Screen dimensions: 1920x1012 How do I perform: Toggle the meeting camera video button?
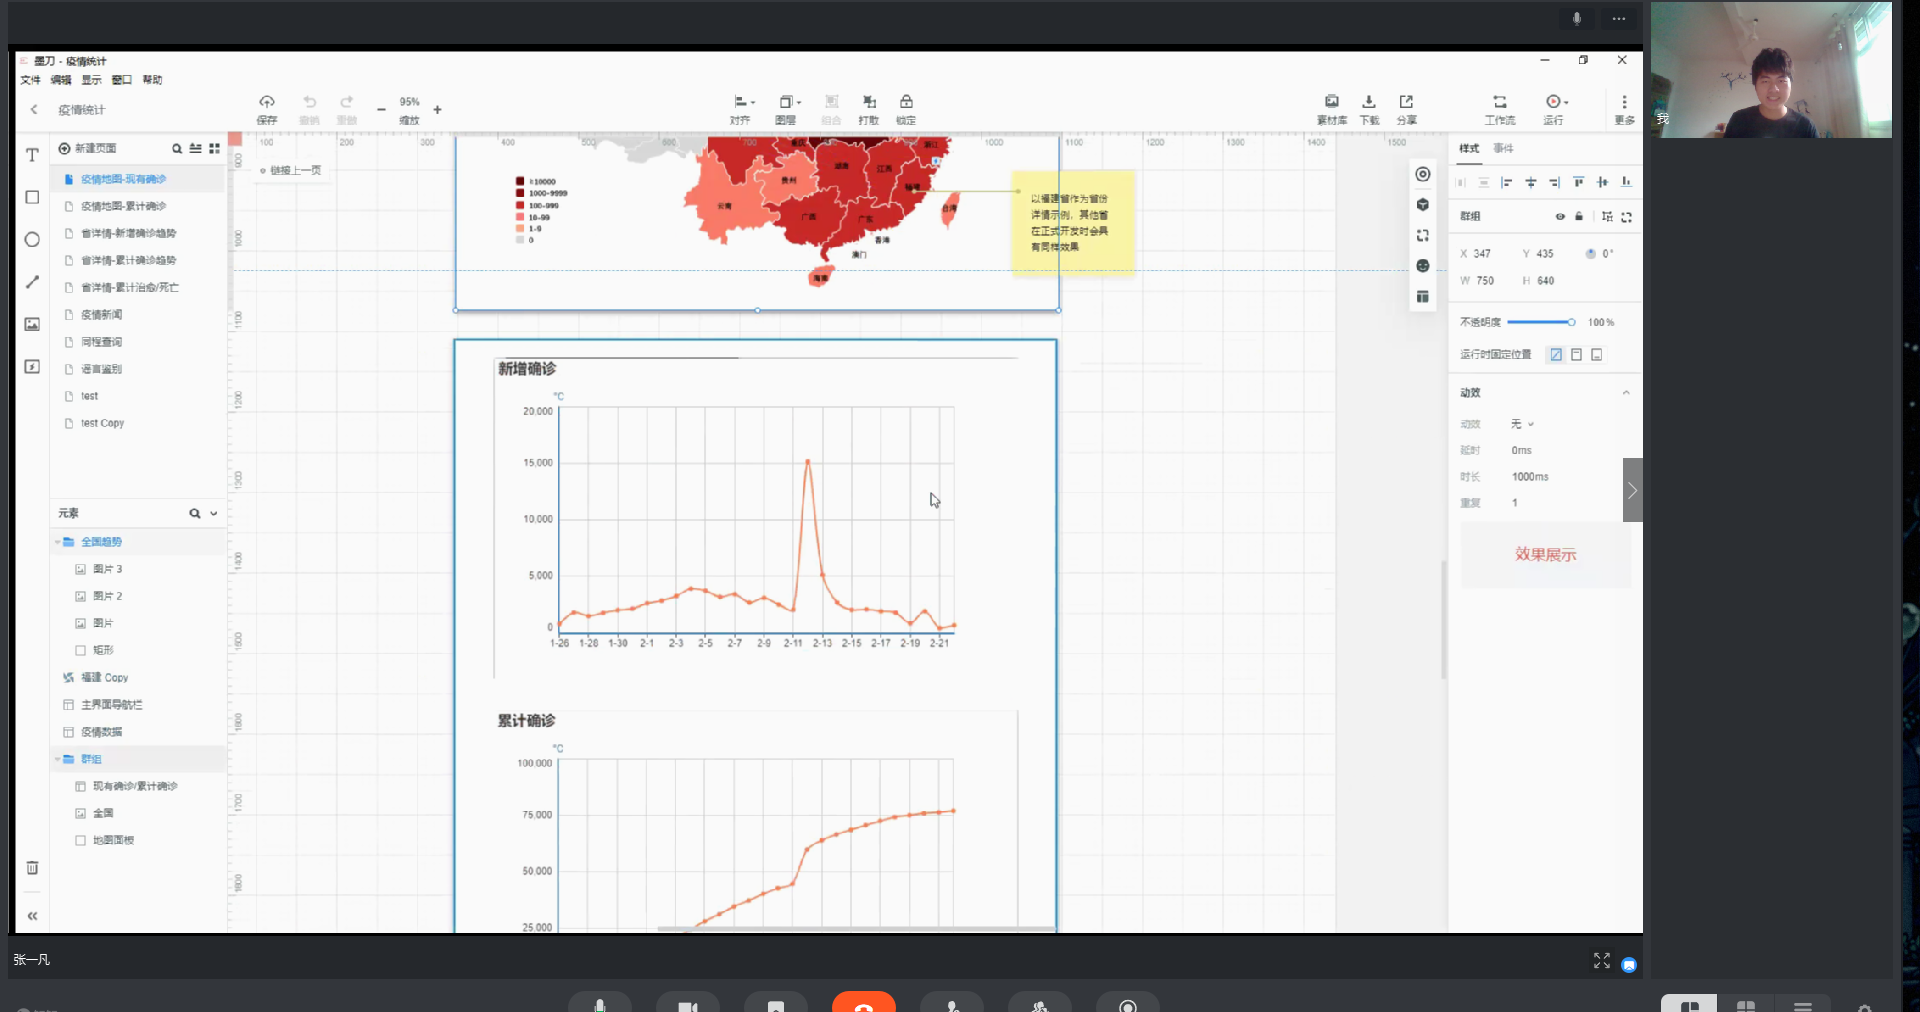[x=688, y=1004]
